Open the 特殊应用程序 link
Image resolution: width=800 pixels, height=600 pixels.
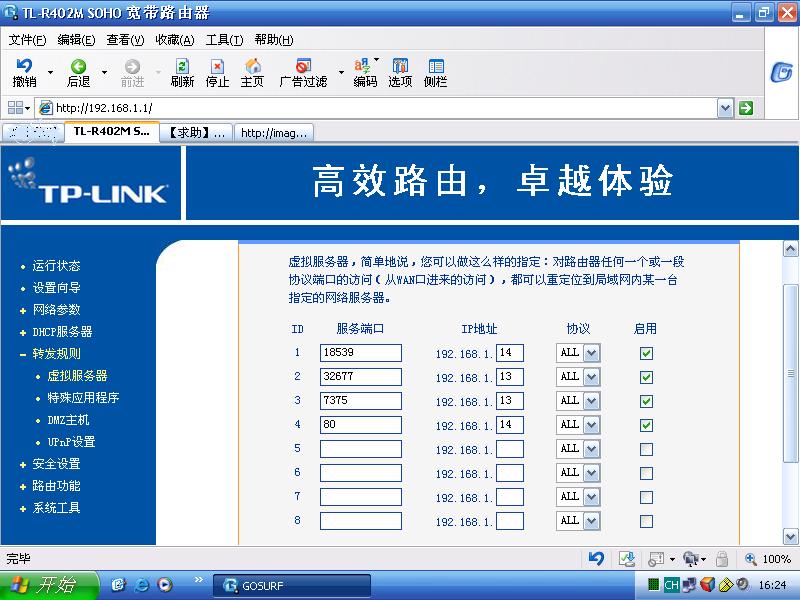pyautogui.click(x=83, y=397)
